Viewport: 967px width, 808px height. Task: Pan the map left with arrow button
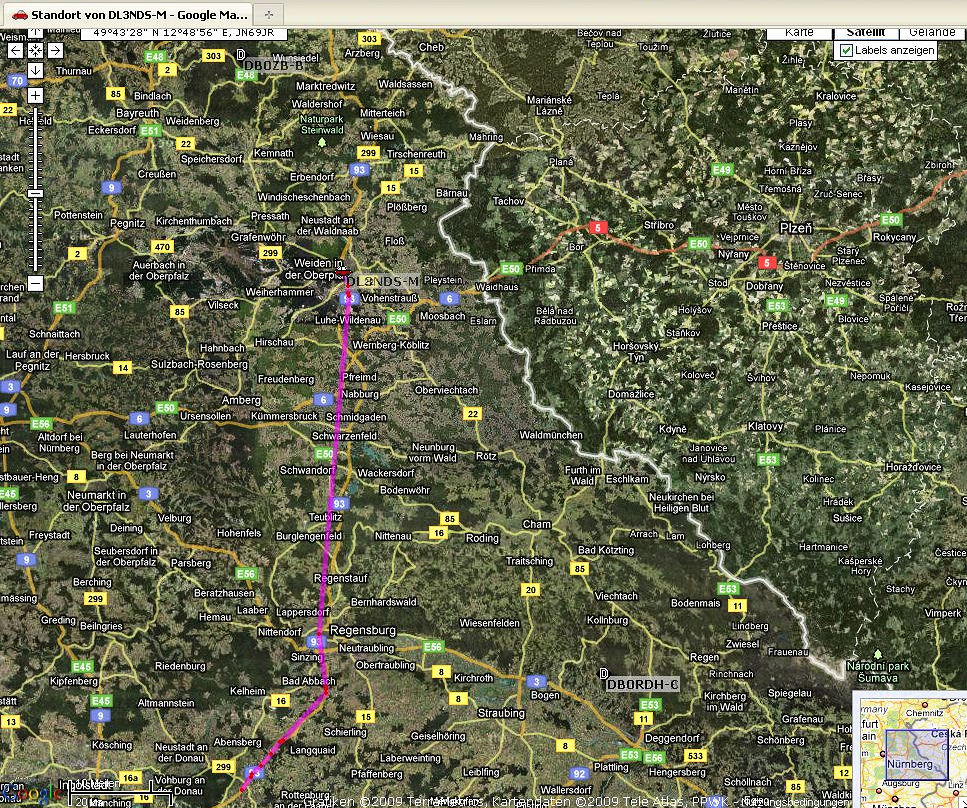pyautogui.click(x=15, y=51)
